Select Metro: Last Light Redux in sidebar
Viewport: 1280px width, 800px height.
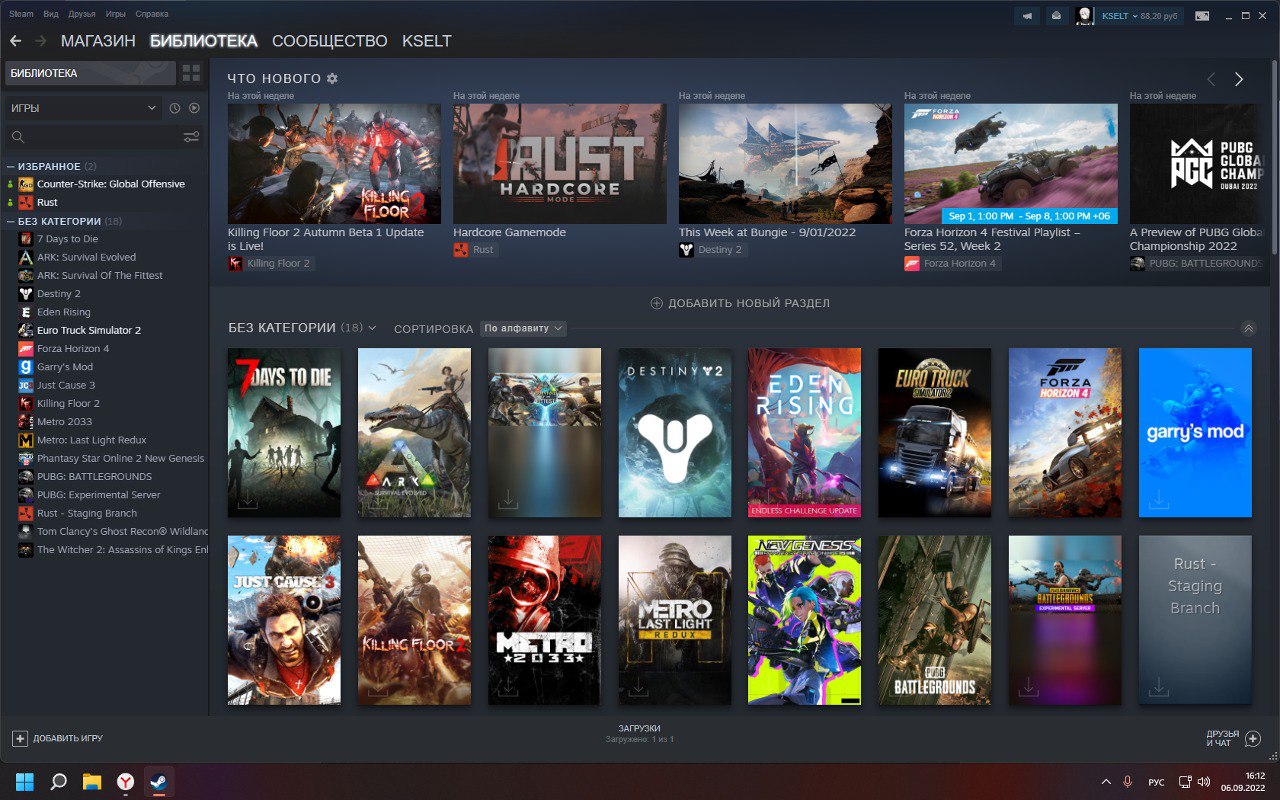pyautogui.click(x=92, y=440)
